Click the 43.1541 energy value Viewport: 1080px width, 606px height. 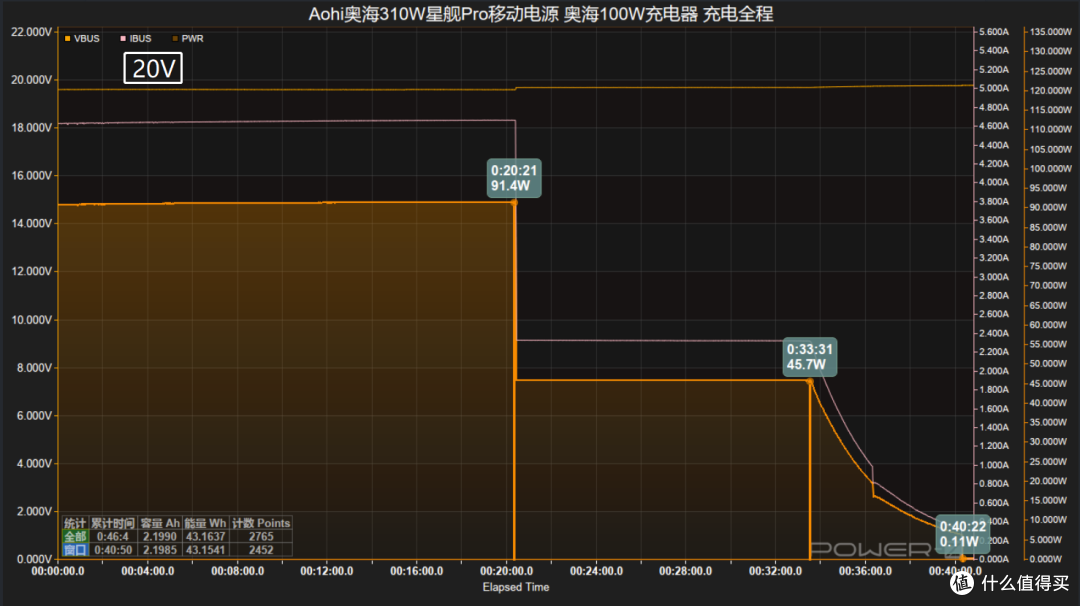pos(205,550)
